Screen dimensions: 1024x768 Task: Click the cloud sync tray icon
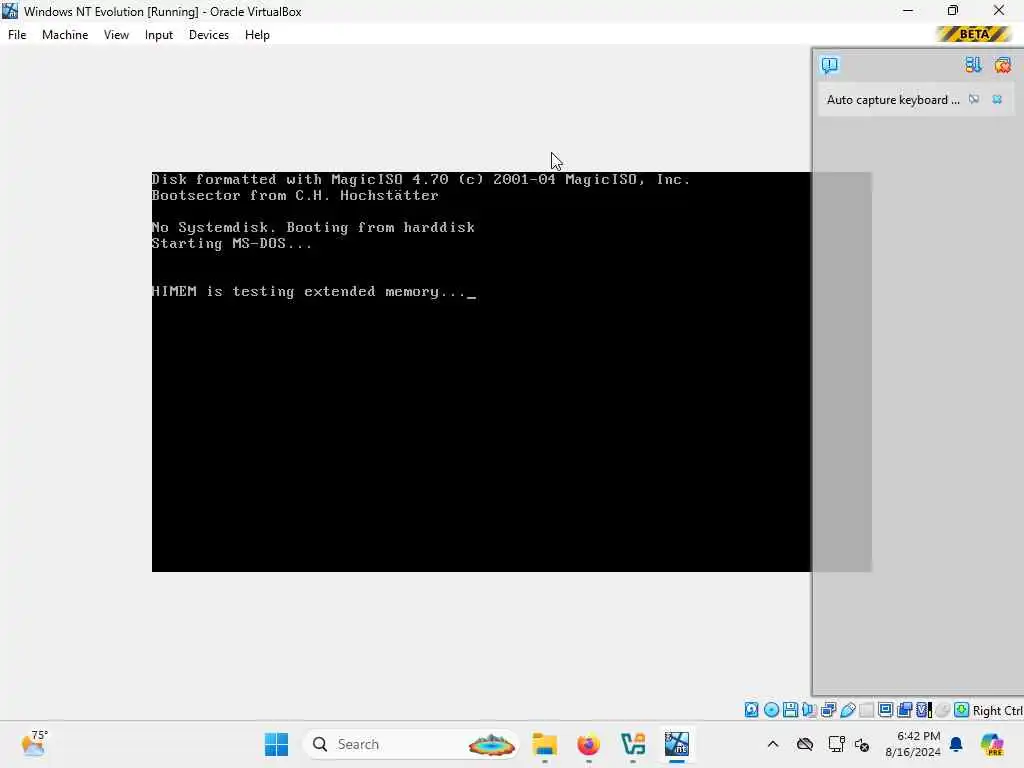pos(805,744)
